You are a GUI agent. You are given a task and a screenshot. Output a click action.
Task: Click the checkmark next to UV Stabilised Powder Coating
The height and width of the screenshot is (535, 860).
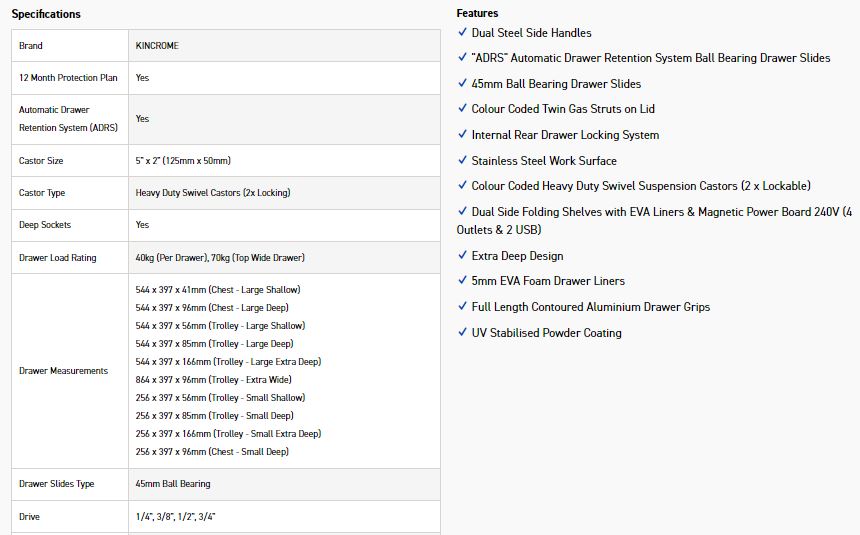pyautogui.click(x=462, y=333)
